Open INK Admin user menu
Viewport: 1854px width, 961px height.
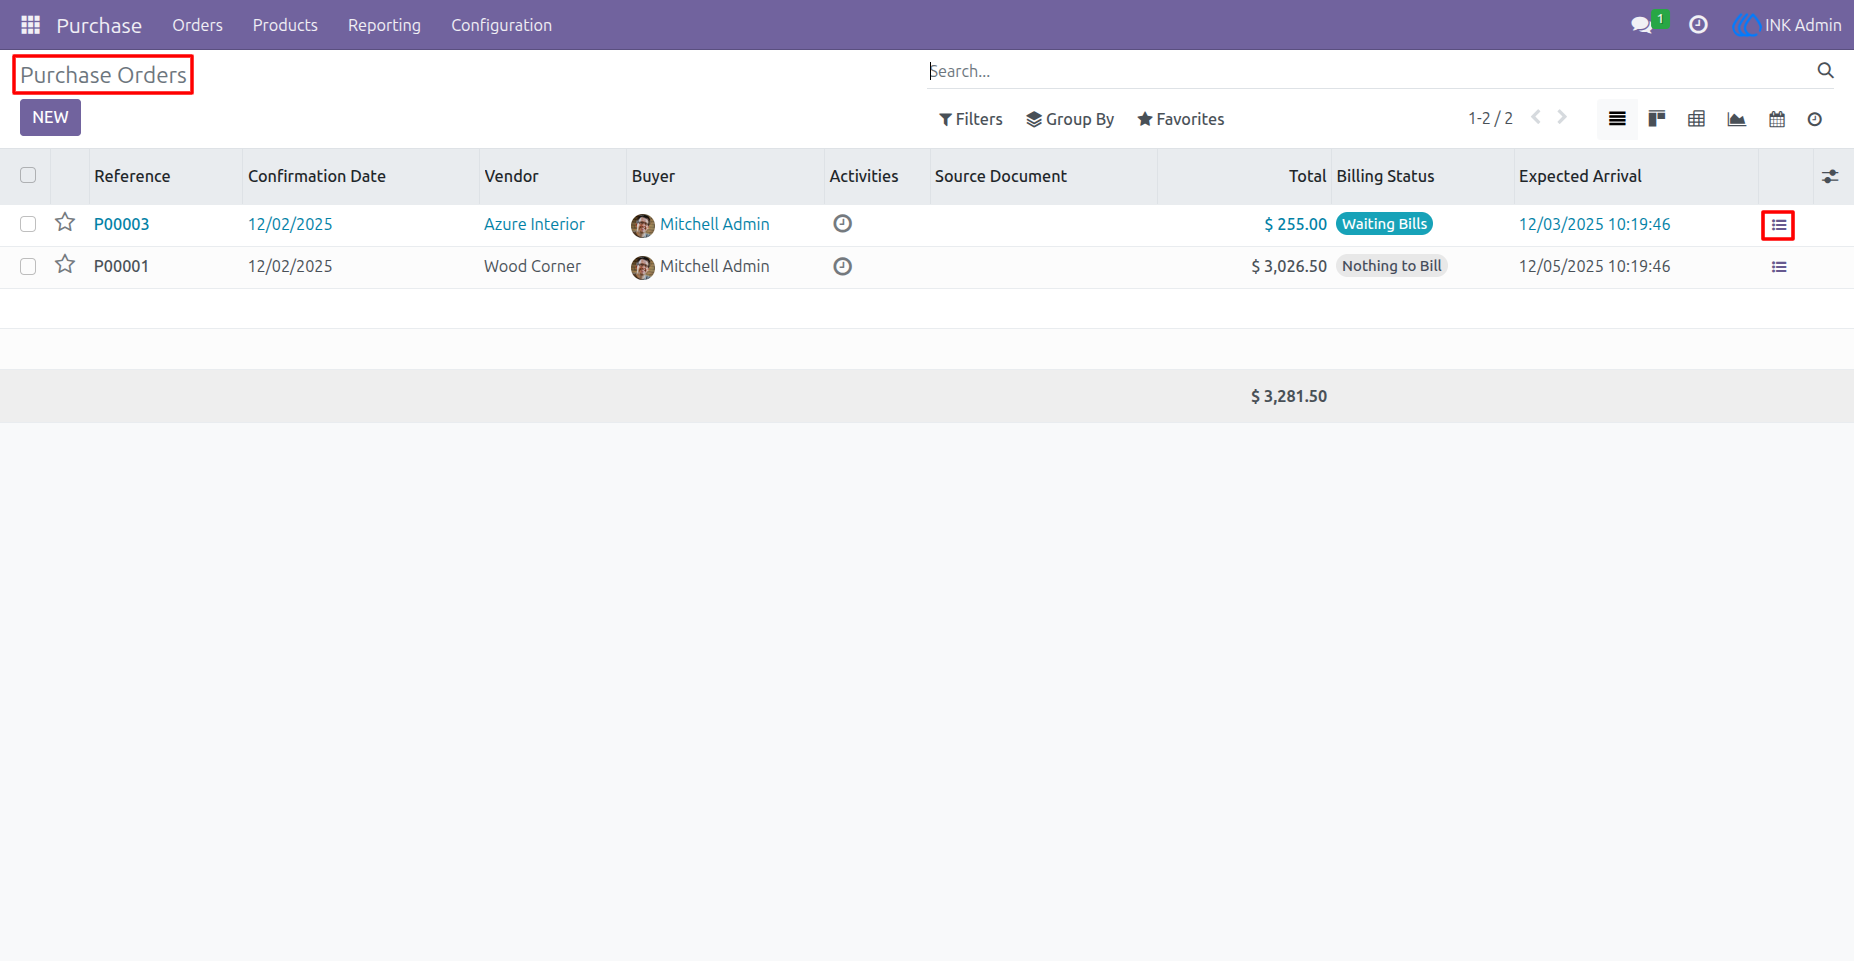pyautogui.click(x=1787, y=25)
